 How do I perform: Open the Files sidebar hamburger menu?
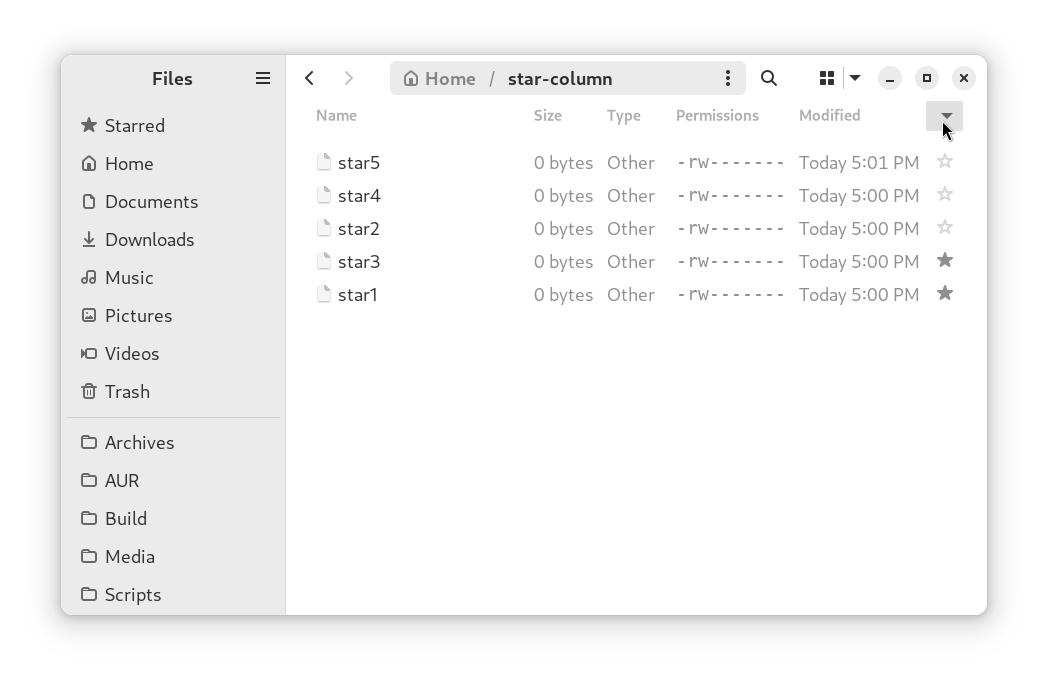click(x=263, y=78)
